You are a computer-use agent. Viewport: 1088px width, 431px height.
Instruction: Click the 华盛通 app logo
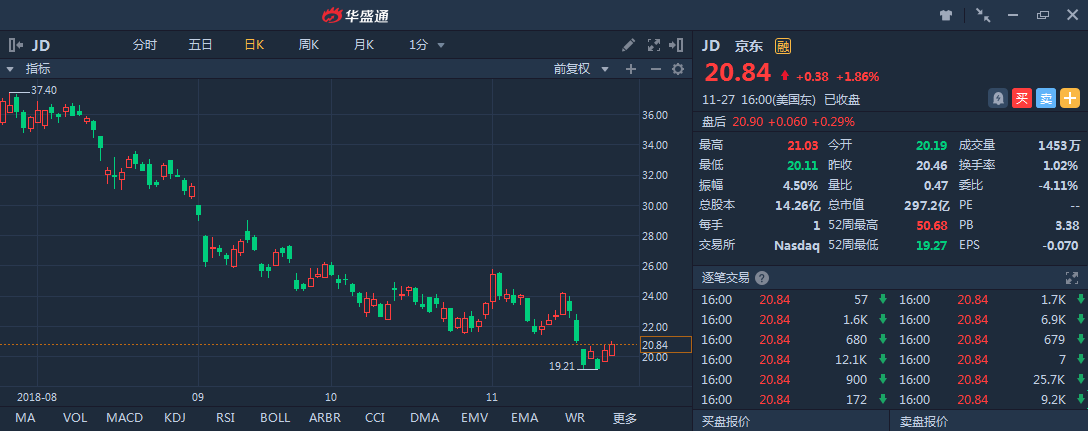[355, 15]
